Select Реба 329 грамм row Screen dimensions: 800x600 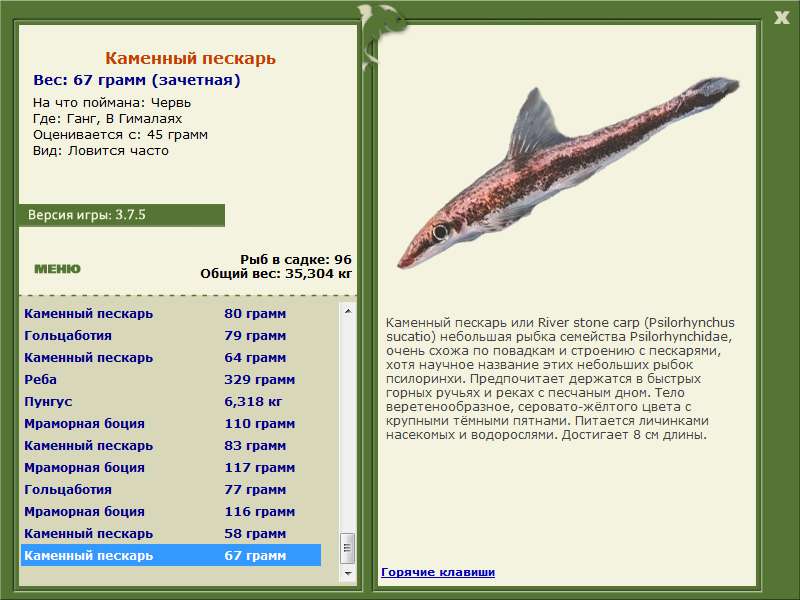point(171,379)
